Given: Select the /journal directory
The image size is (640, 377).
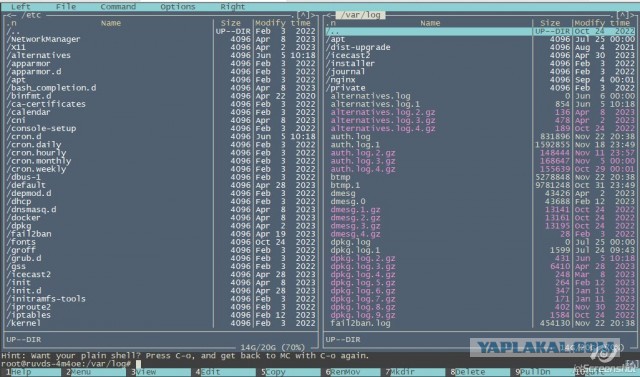Looking at the screenshot, I should (x=480, y=72).
